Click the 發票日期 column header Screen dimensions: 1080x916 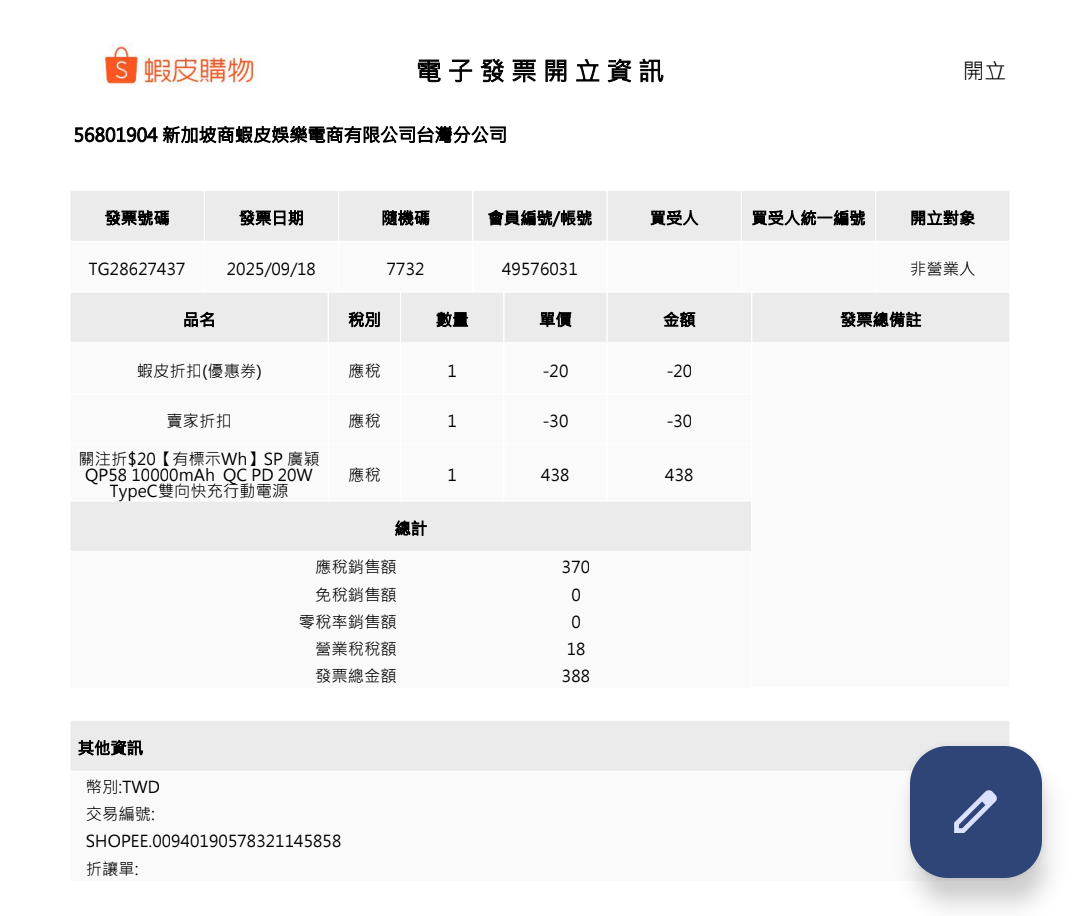271,218
